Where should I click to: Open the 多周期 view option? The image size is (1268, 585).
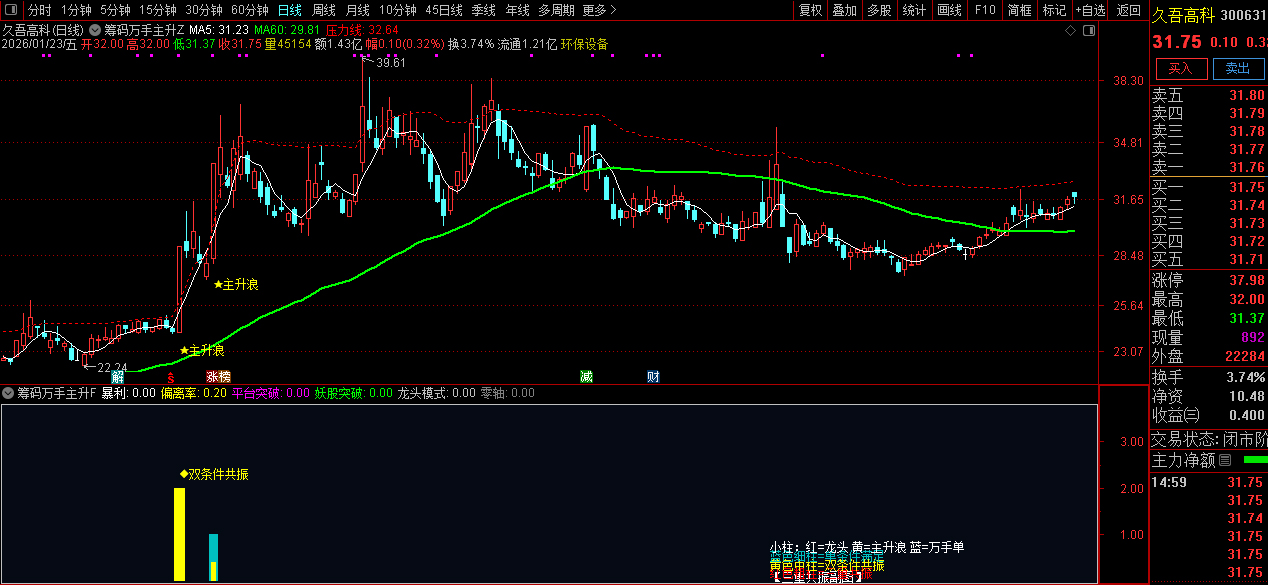[x=556, y=10]
